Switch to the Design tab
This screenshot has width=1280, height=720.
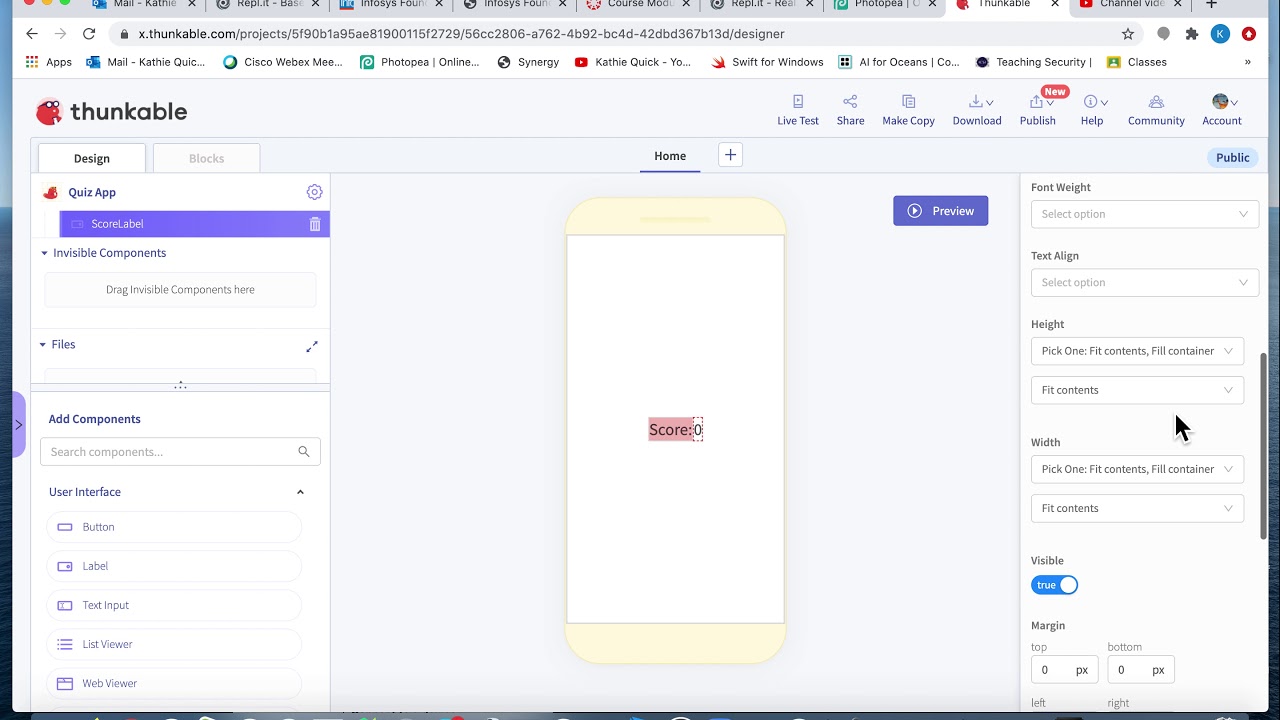pos(92,158)
